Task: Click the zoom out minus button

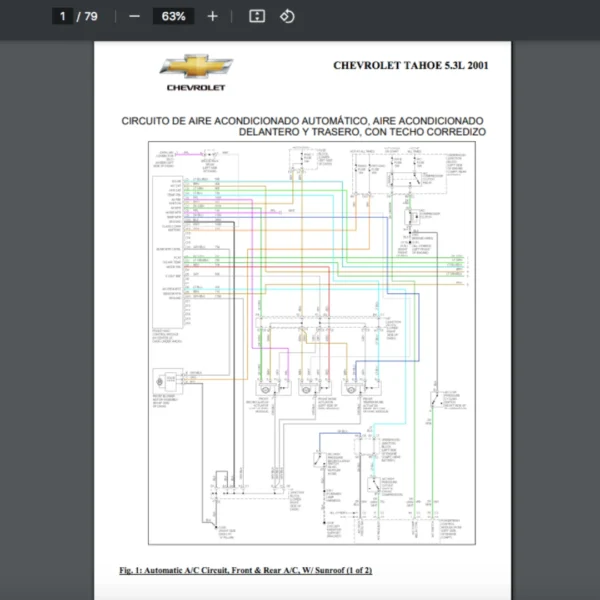Action: (134, 16)
